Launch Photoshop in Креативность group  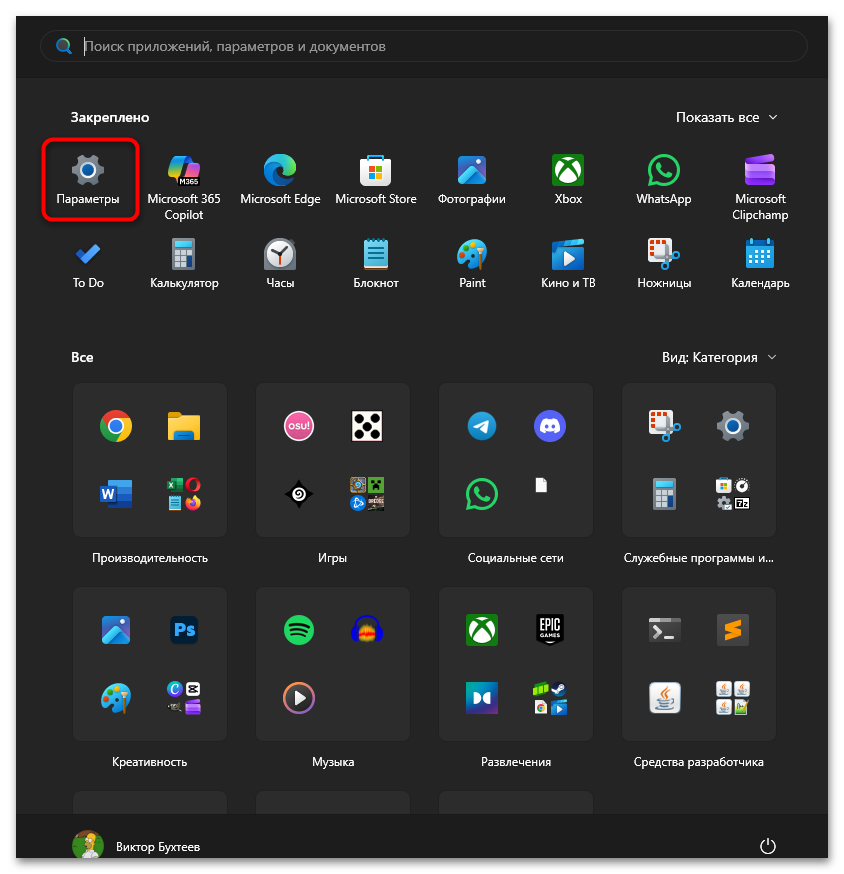tap(184, 630)
